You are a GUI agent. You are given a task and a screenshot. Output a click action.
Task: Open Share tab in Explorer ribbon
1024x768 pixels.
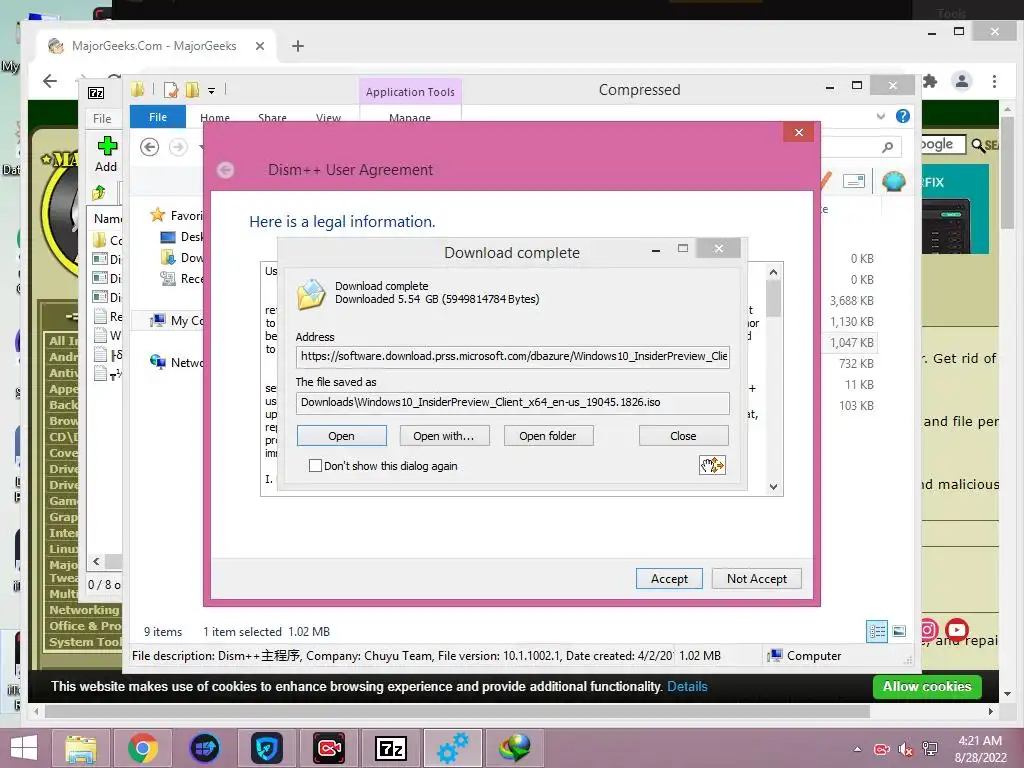tap(272, 118)
